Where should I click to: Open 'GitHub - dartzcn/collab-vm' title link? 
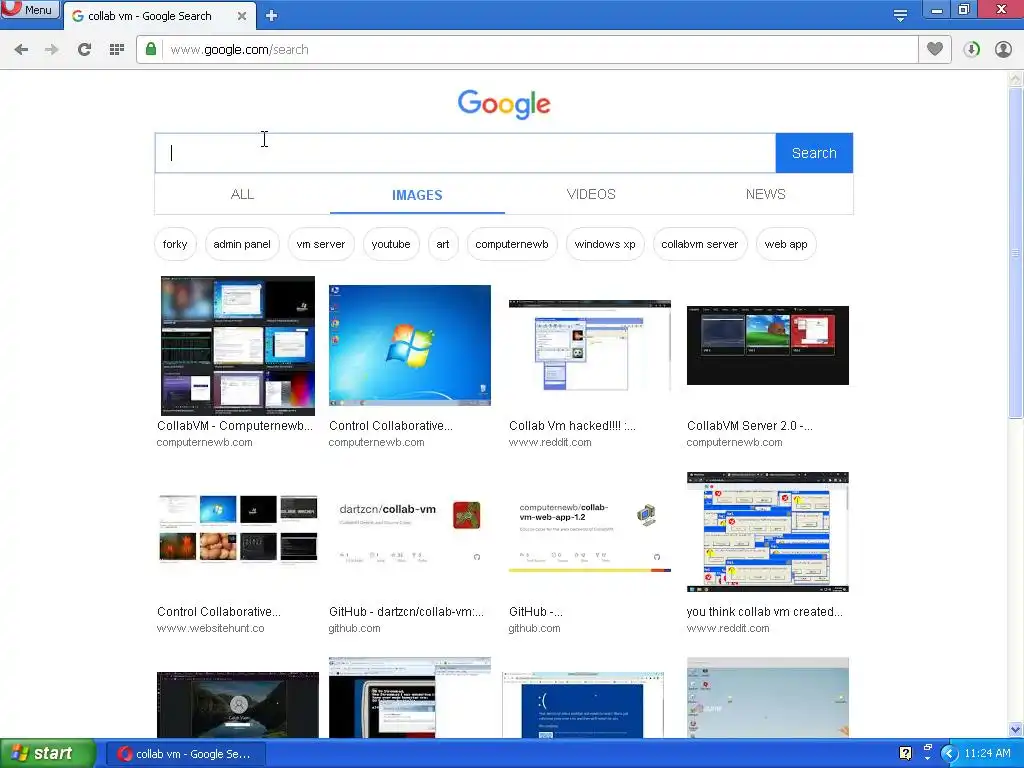point(406,612)
